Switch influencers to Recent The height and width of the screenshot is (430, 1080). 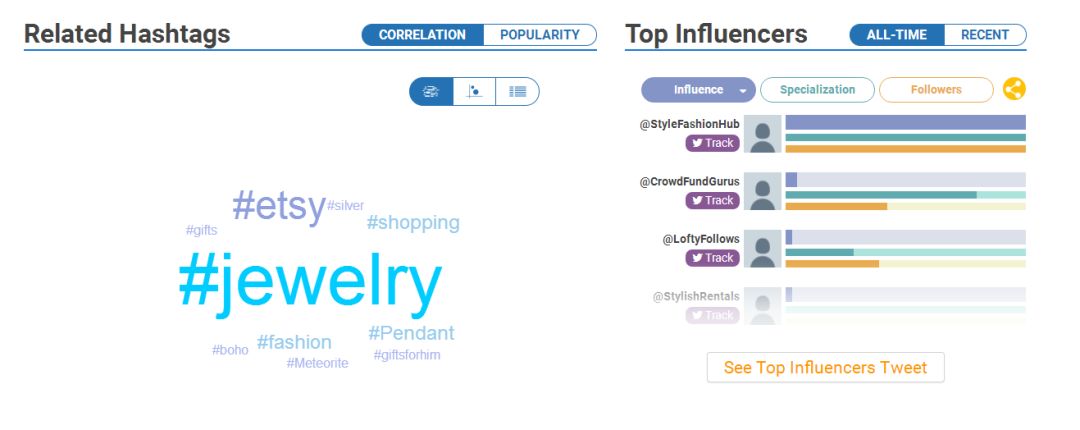984,35
